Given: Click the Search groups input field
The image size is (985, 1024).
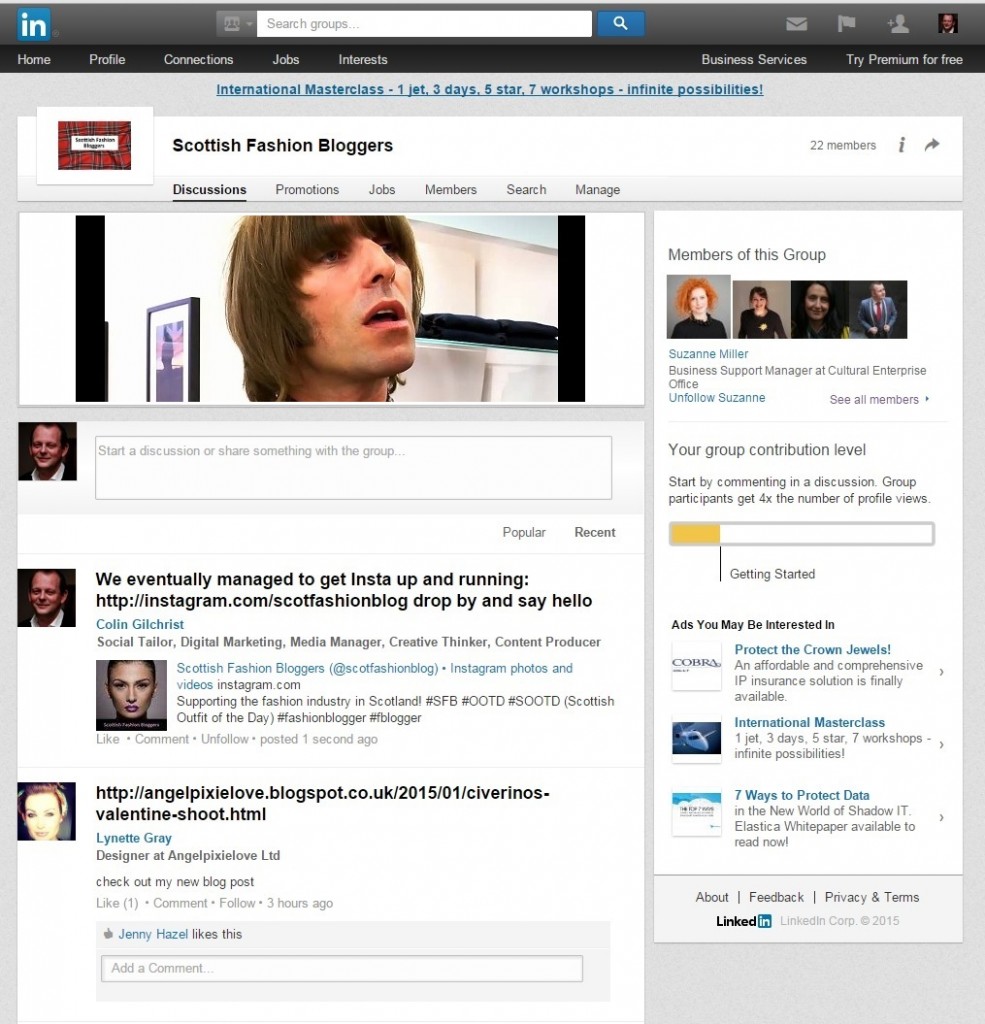Looking at the screenshot, I should pyautogui.click(x=424, y=24).
